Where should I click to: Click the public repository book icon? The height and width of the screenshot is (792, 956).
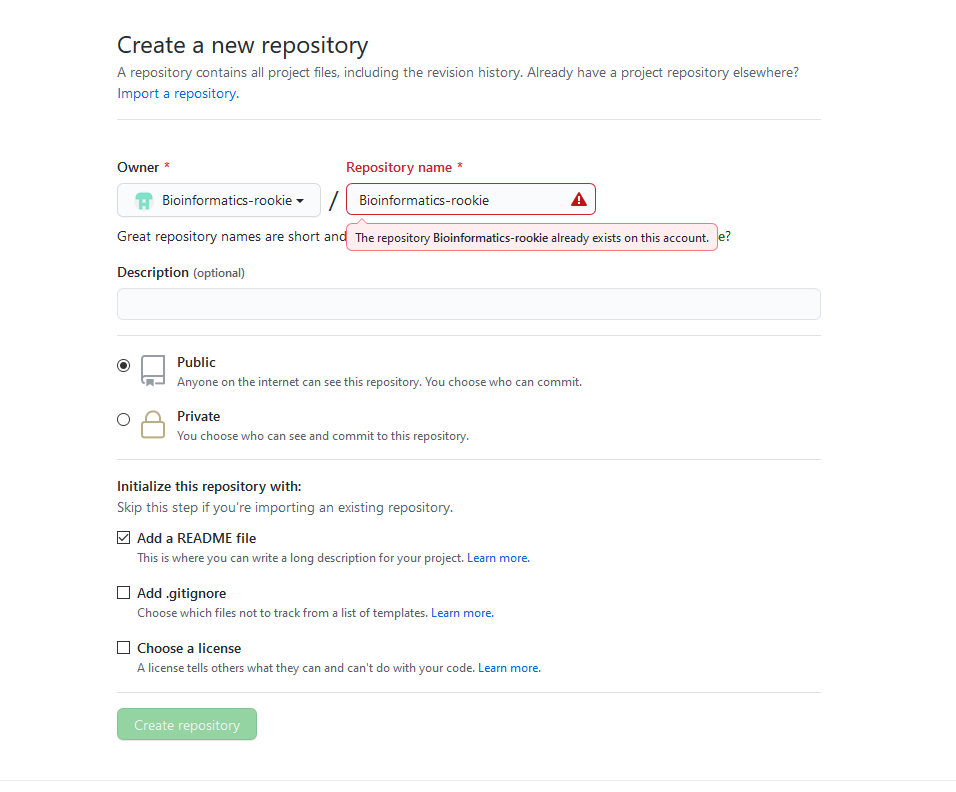[153, 370]
